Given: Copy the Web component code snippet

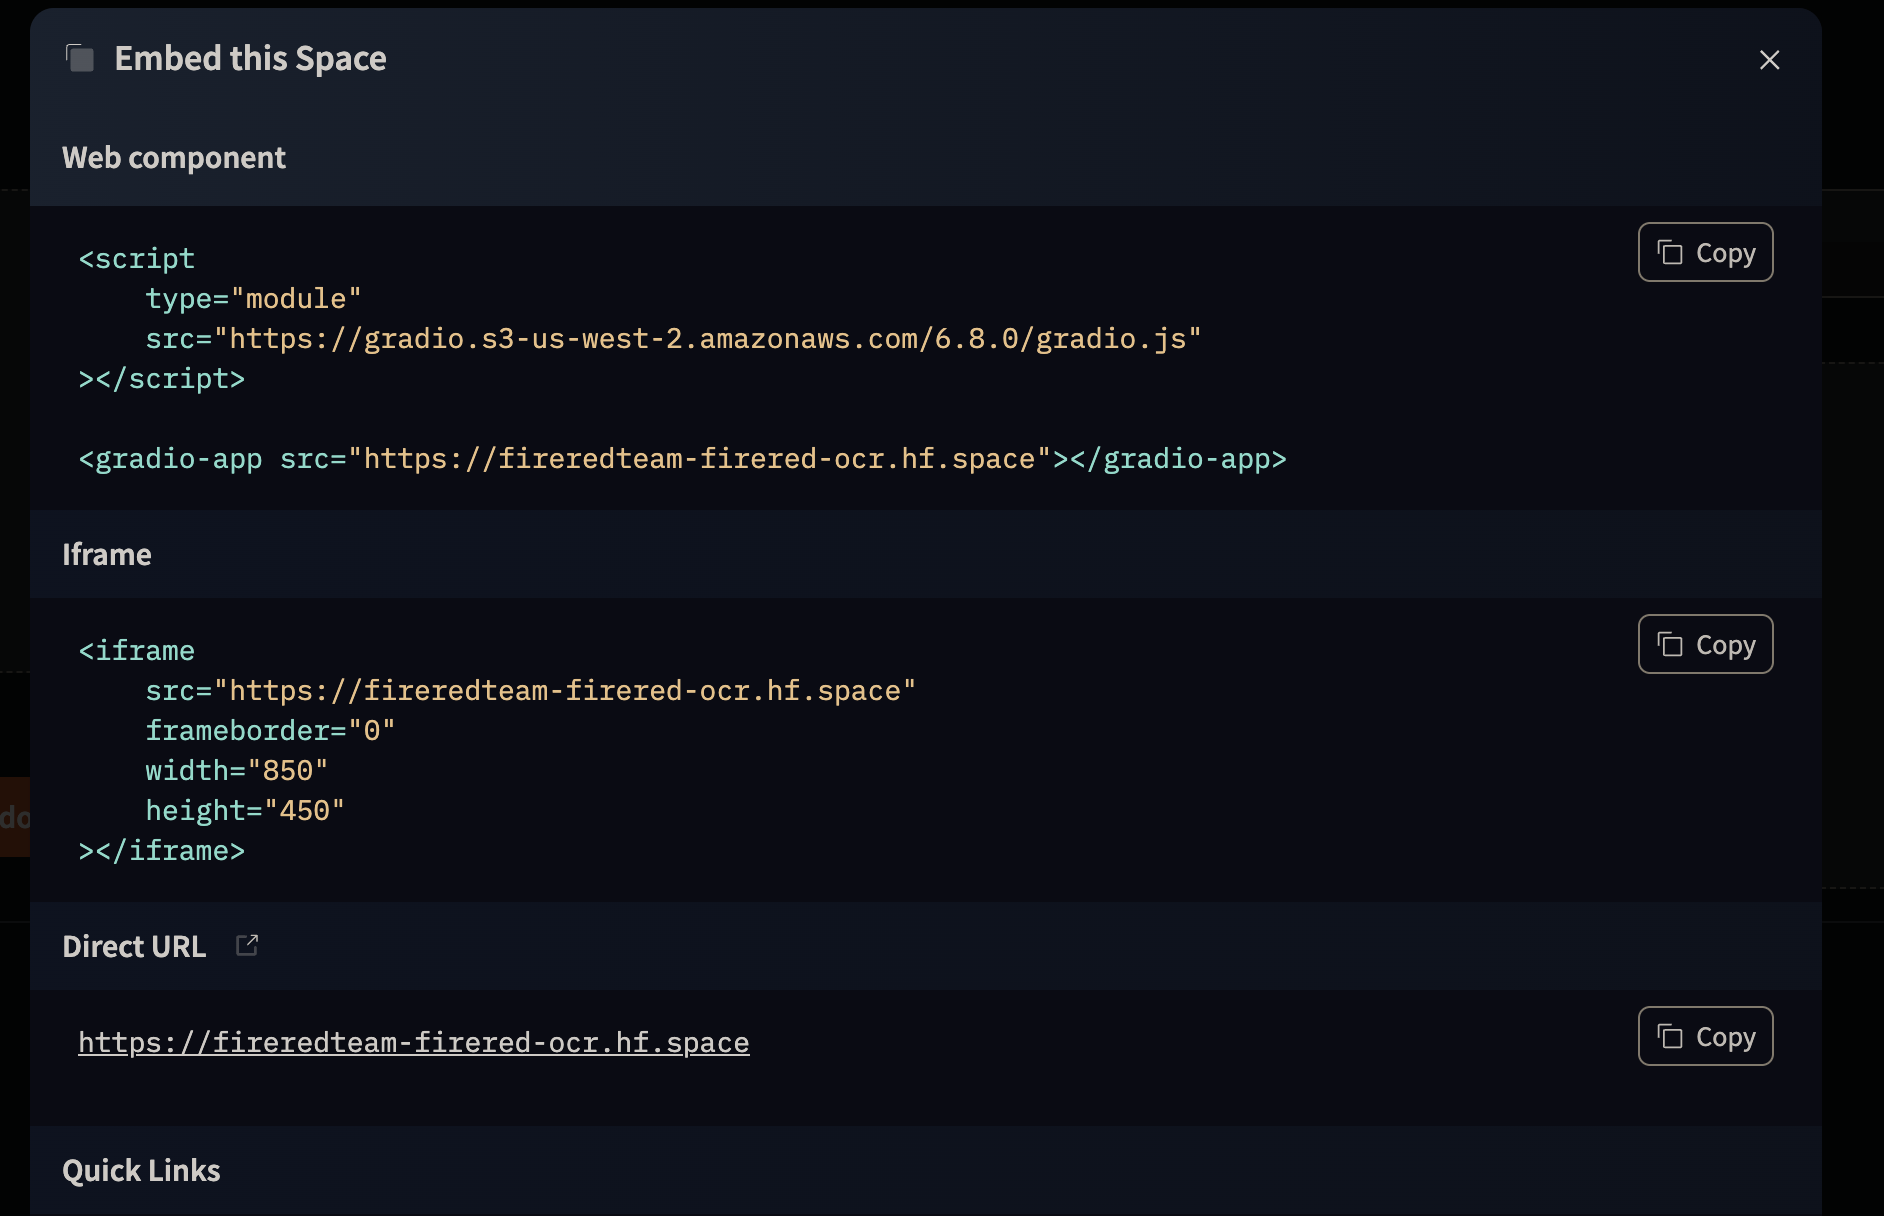Looking at the screenshot, I should coord(1705,253).
